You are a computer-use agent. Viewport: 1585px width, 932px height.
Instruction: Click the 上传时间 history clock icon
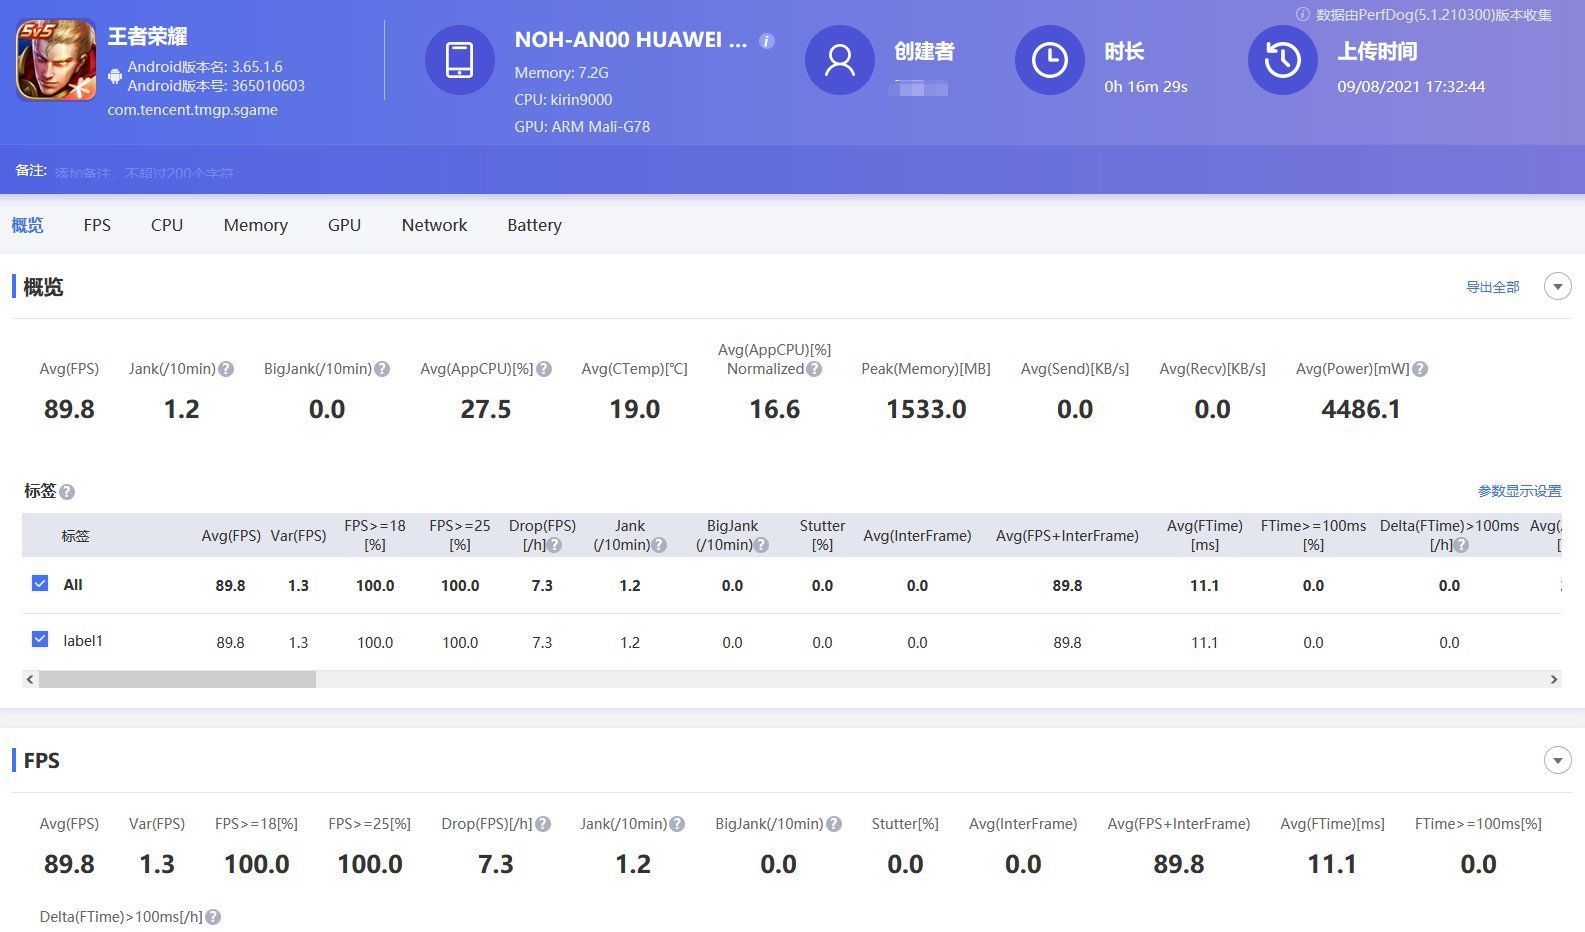(1283, 60)
